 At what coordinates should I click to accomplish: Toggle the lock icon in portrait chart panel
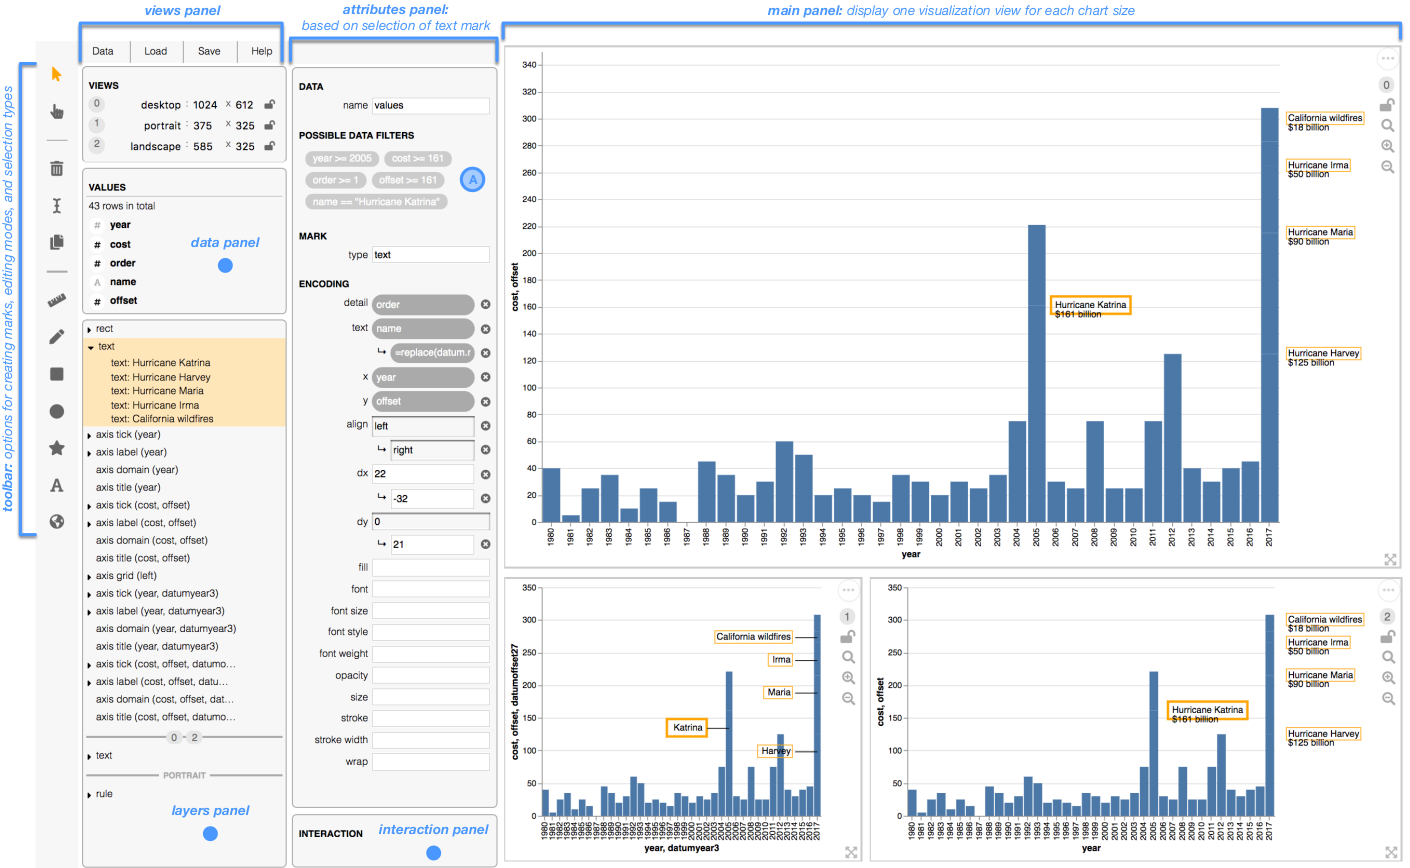(848, 636)
